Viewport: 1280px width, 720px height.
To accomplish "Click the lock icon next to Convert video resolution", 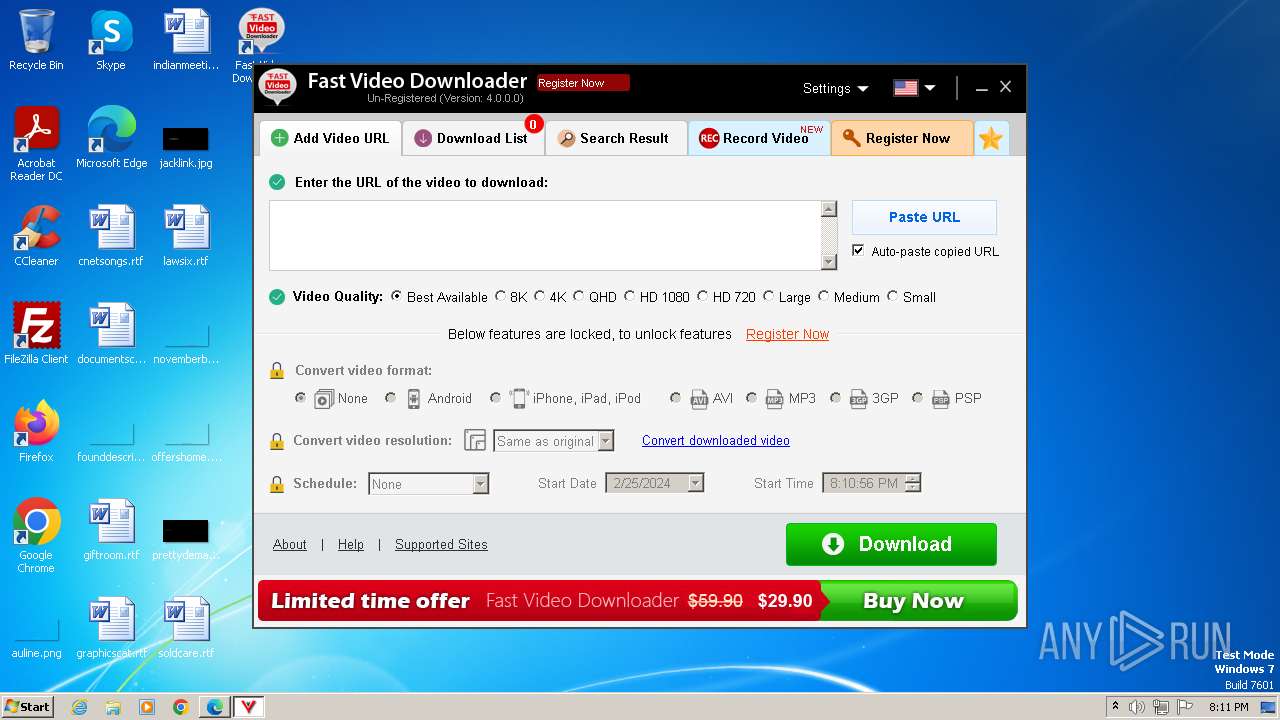I will click(x=277, y=441).
